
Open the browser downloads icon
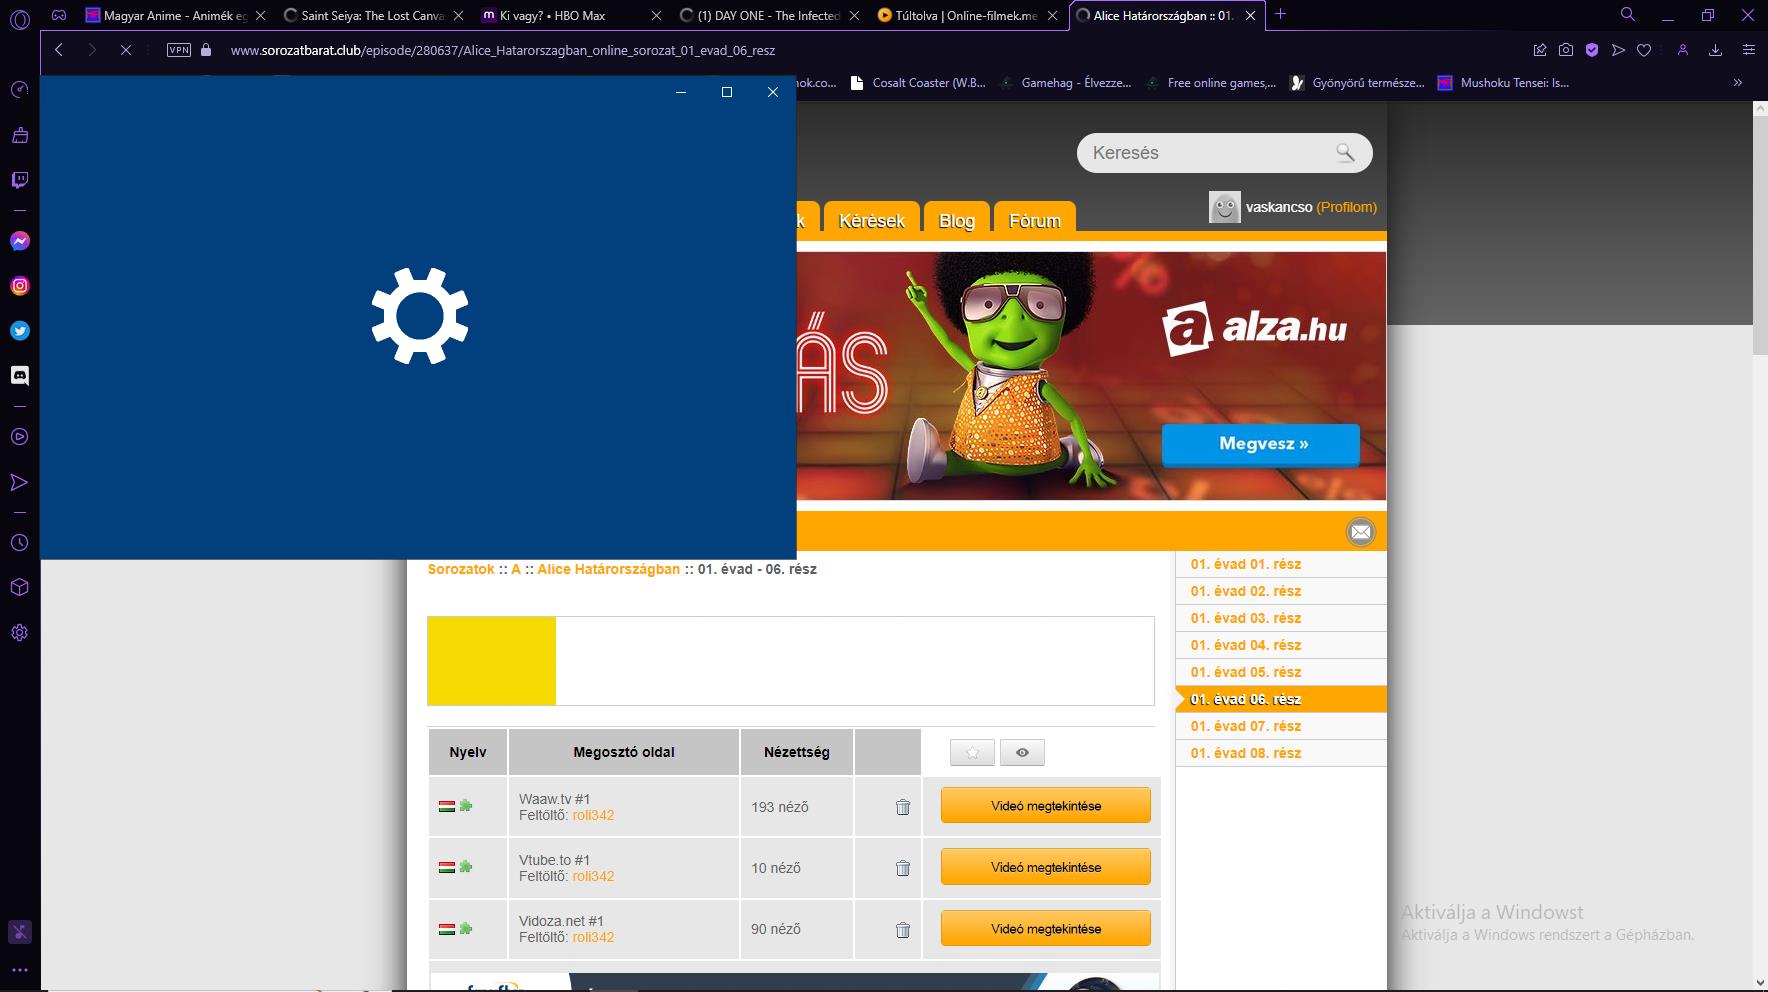pos(1715,50)
